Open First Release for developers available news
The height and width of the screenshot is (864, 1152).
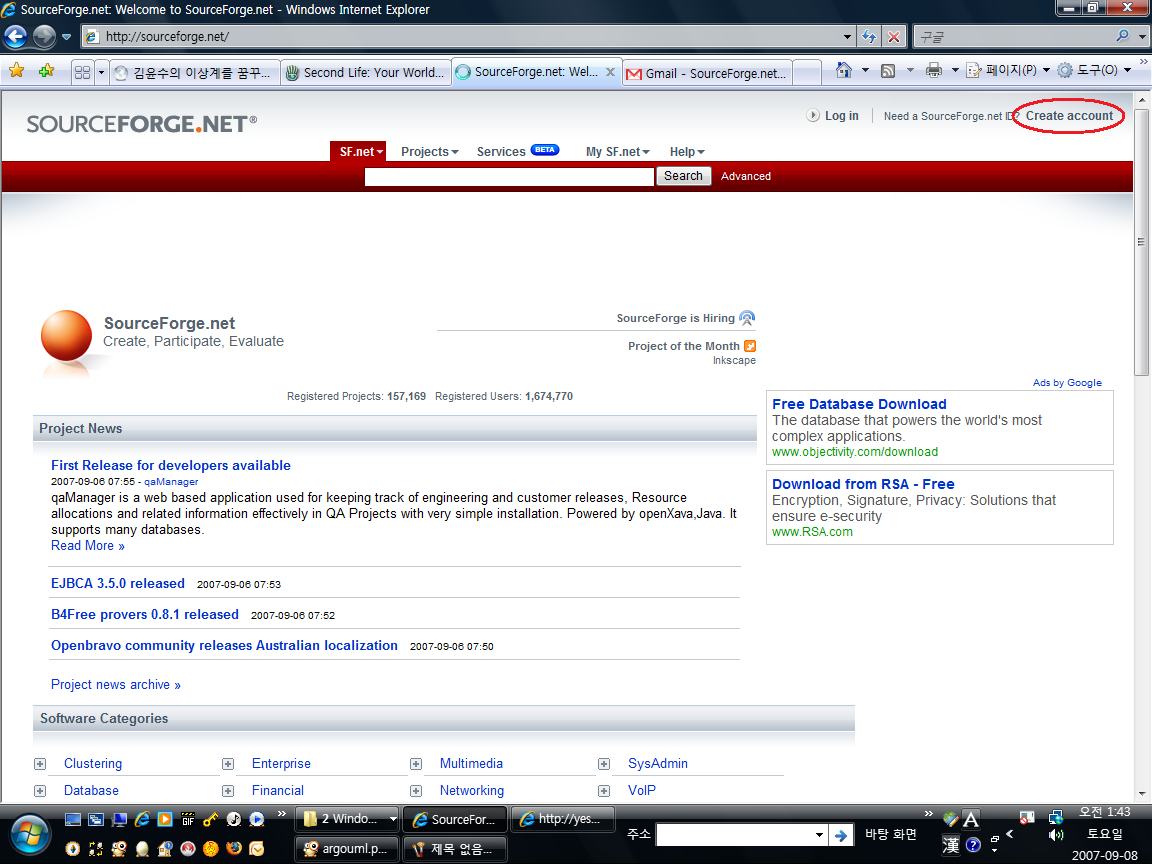point(170,465)
